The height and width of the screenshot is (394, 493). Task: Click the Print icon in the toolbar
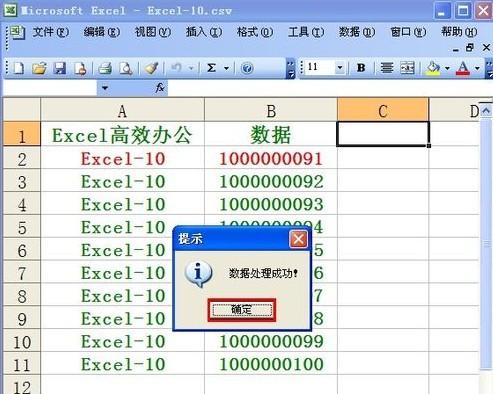tap(105, 68)
